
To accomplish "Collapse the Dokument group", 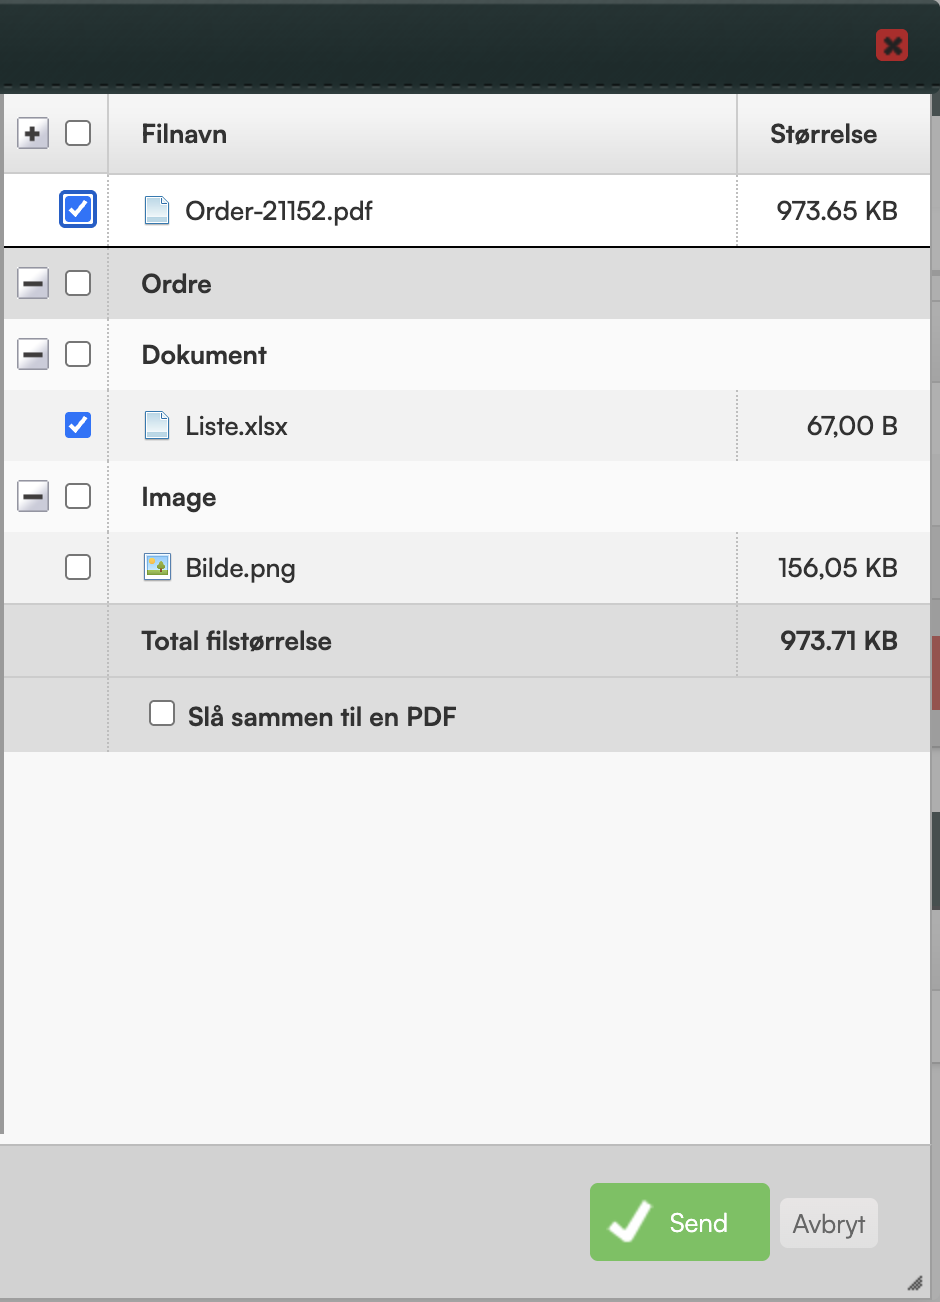I will [33, 355].
